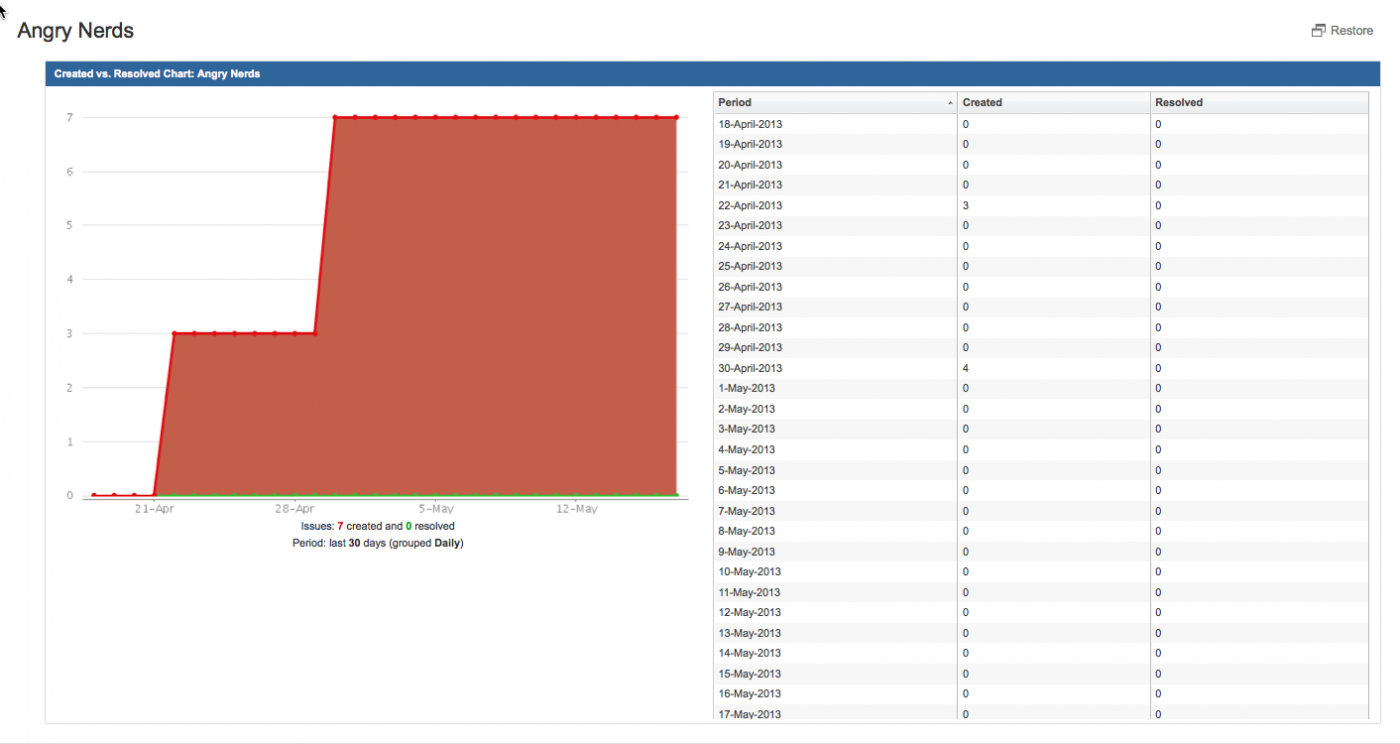Open the 3 created issues on 22-April-2013

click(965, 206)
